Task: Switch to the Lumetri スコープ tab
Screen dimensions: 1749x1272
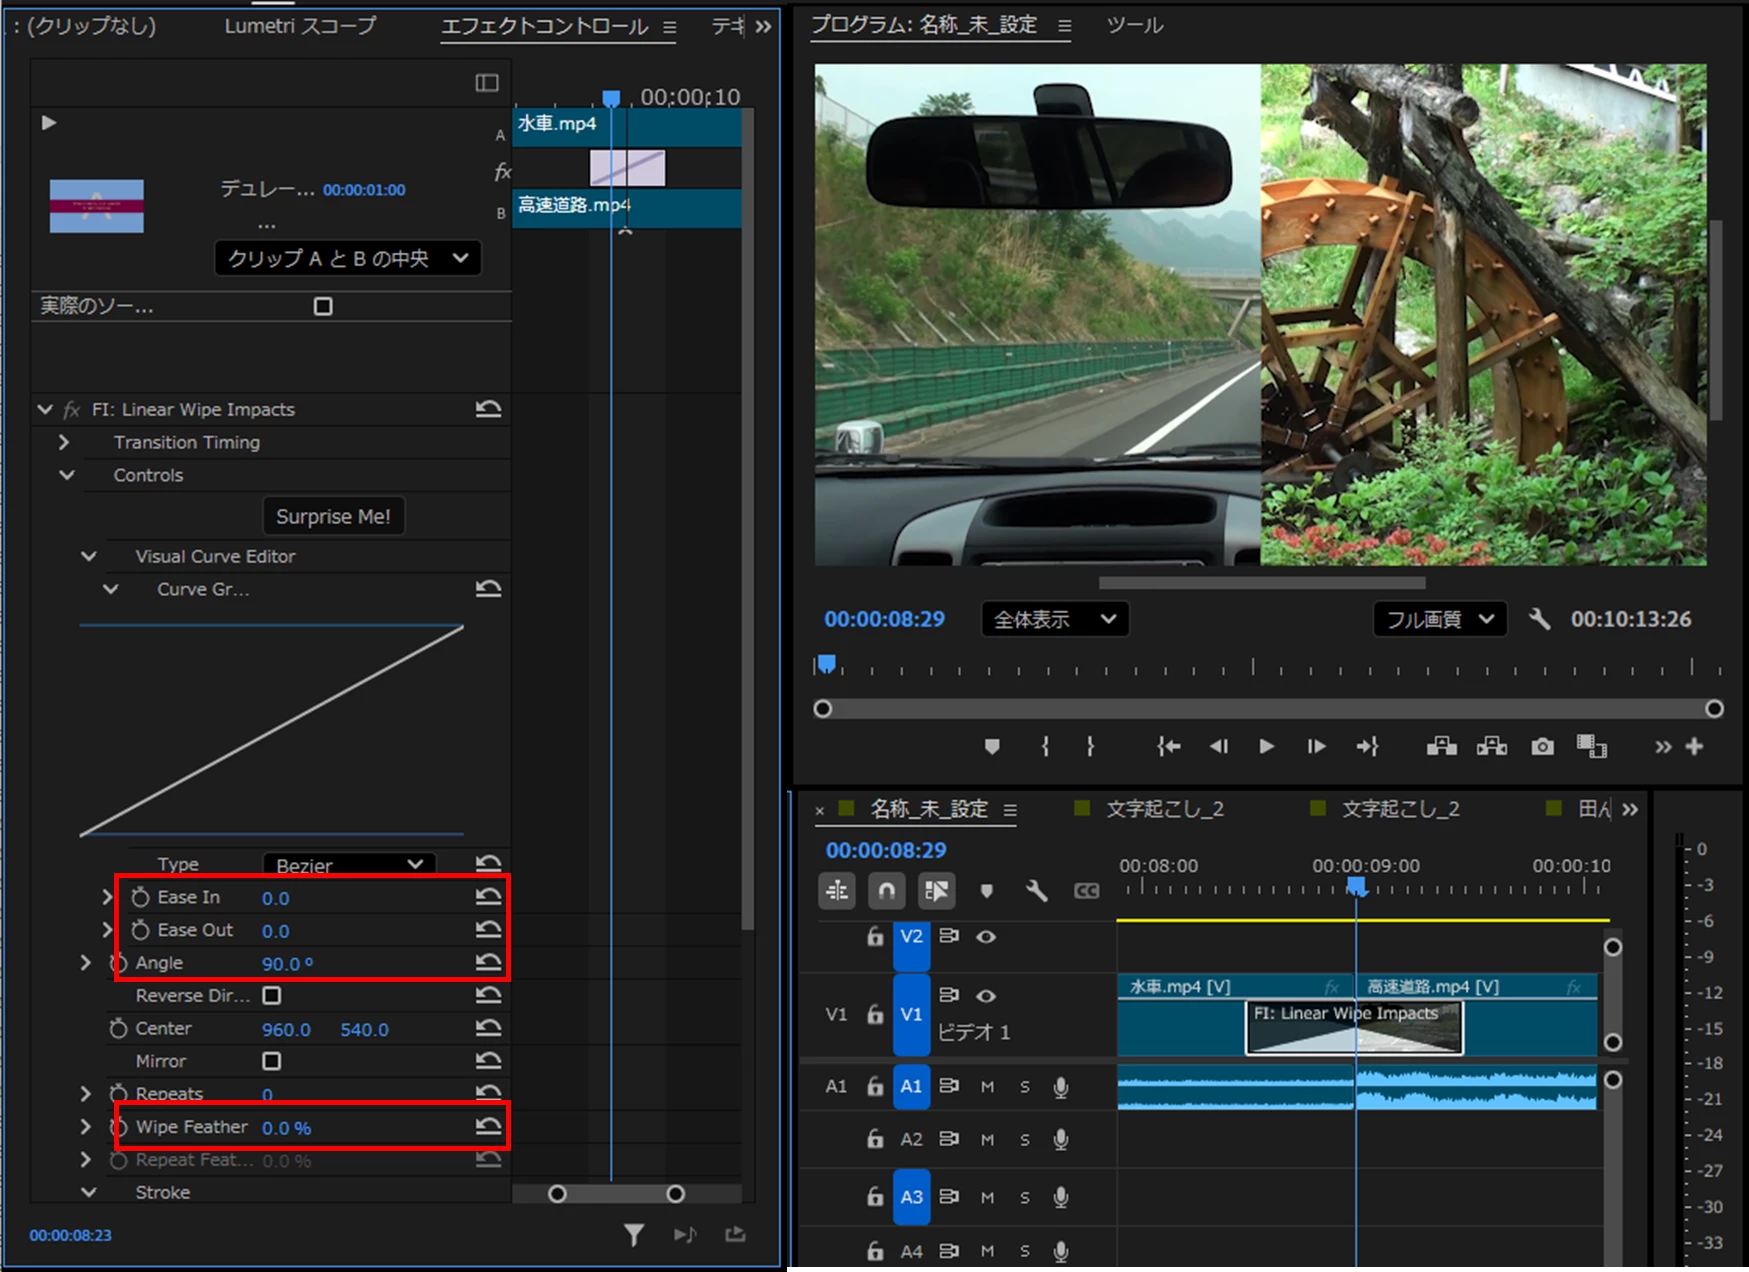Action: (300, 26)
